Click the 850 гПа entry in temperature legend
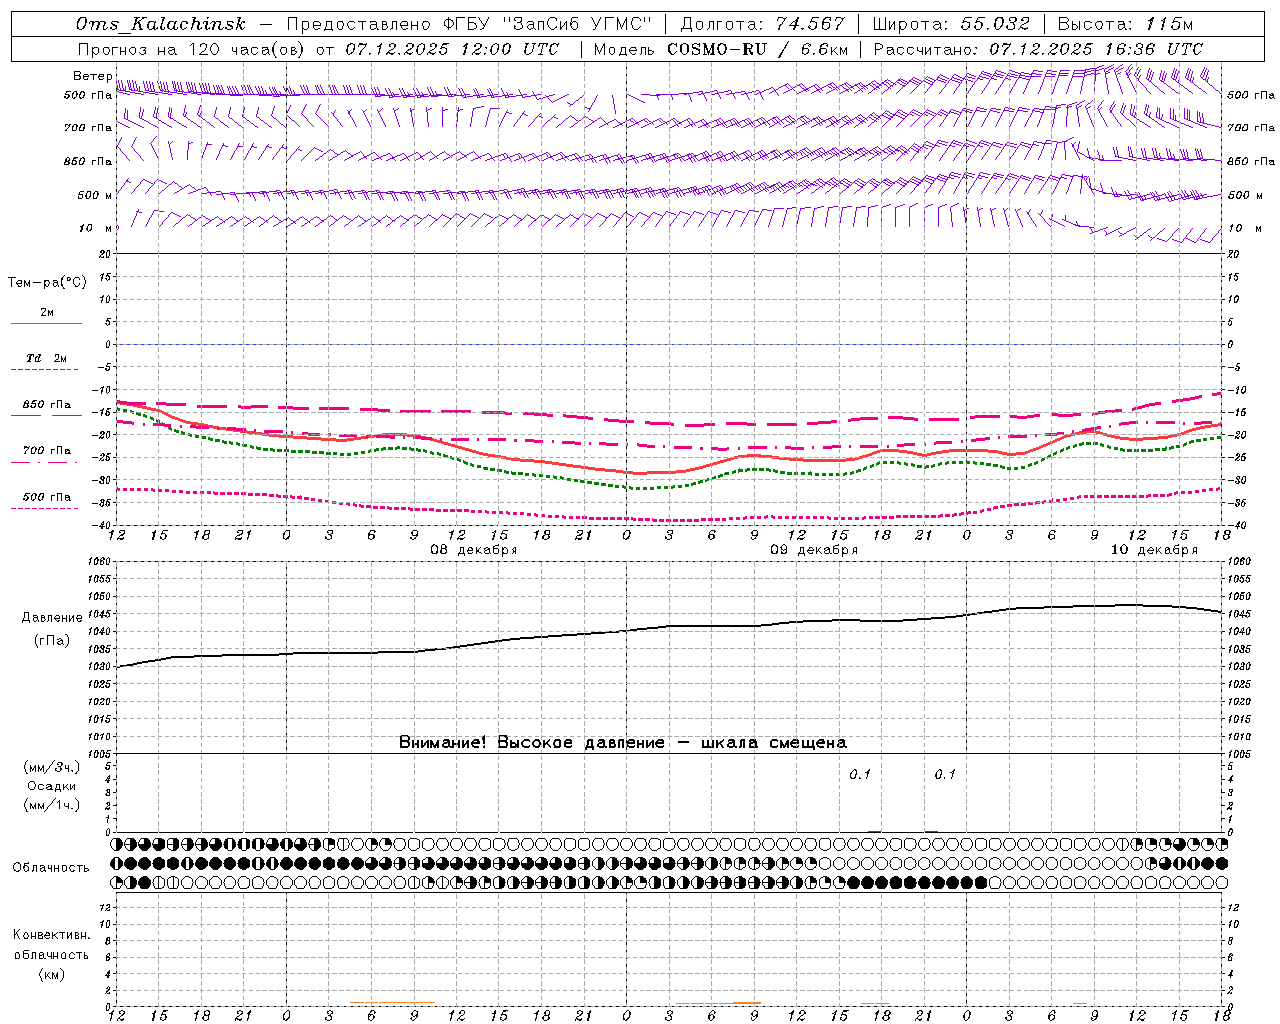The height and width of the screenshot is (1024, 1280). 46,409
